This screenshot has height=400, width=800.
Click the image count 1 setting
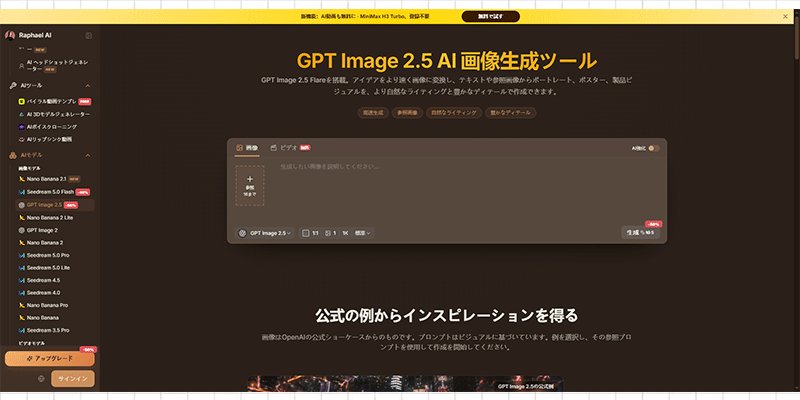pyautogui.click(x=331, y=233)
